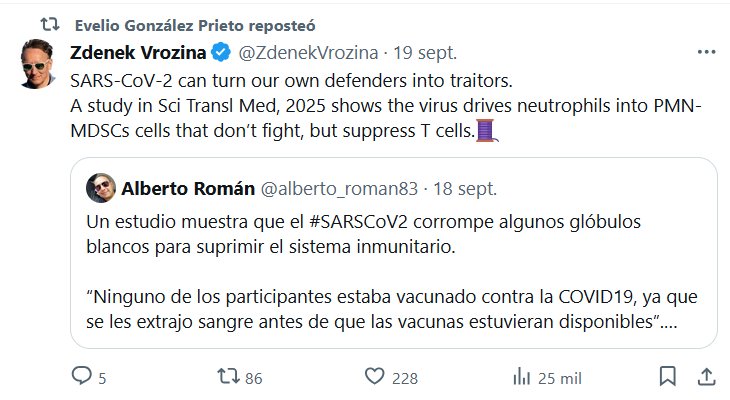This screenshot has width=730, height=400.
Task: Open view analytics bar chart icon
Action: click(521, 376)
